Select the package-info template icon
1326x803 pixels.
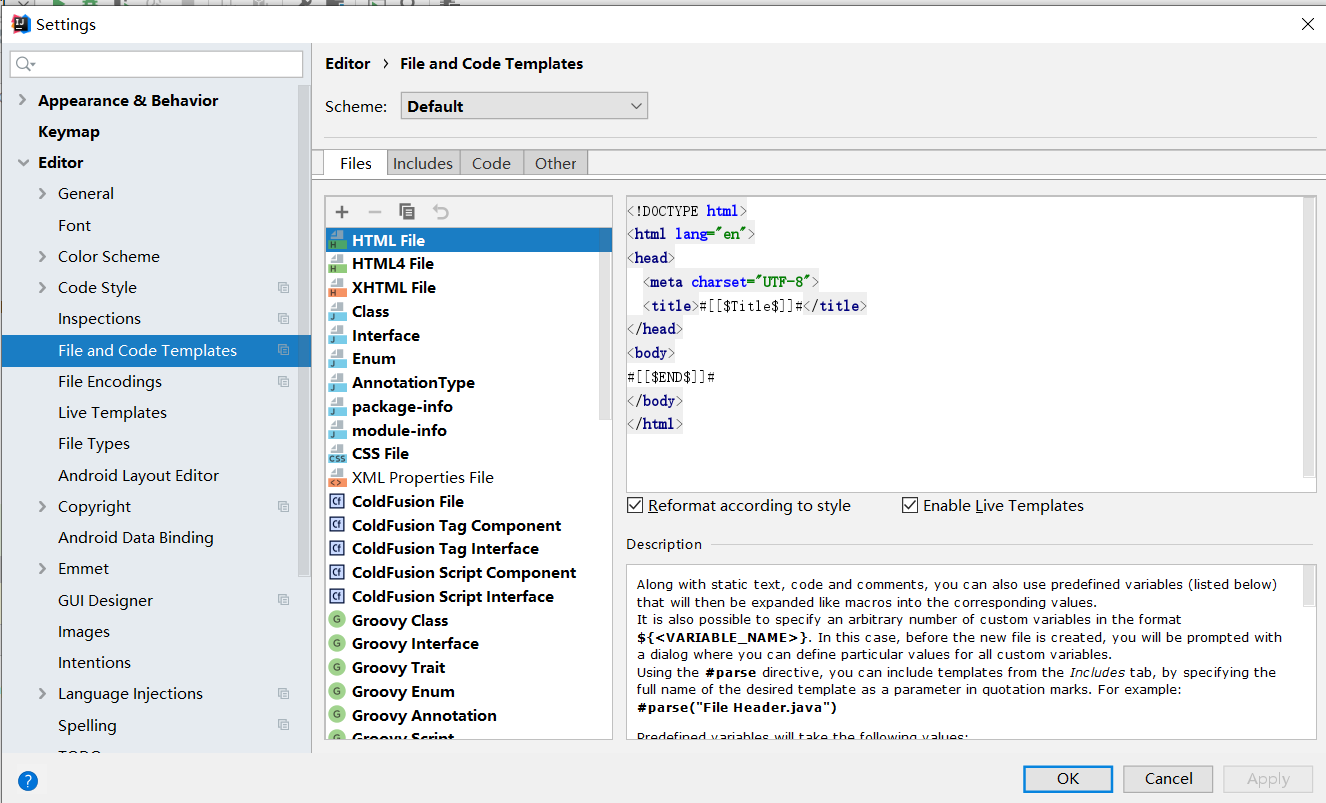337,407
